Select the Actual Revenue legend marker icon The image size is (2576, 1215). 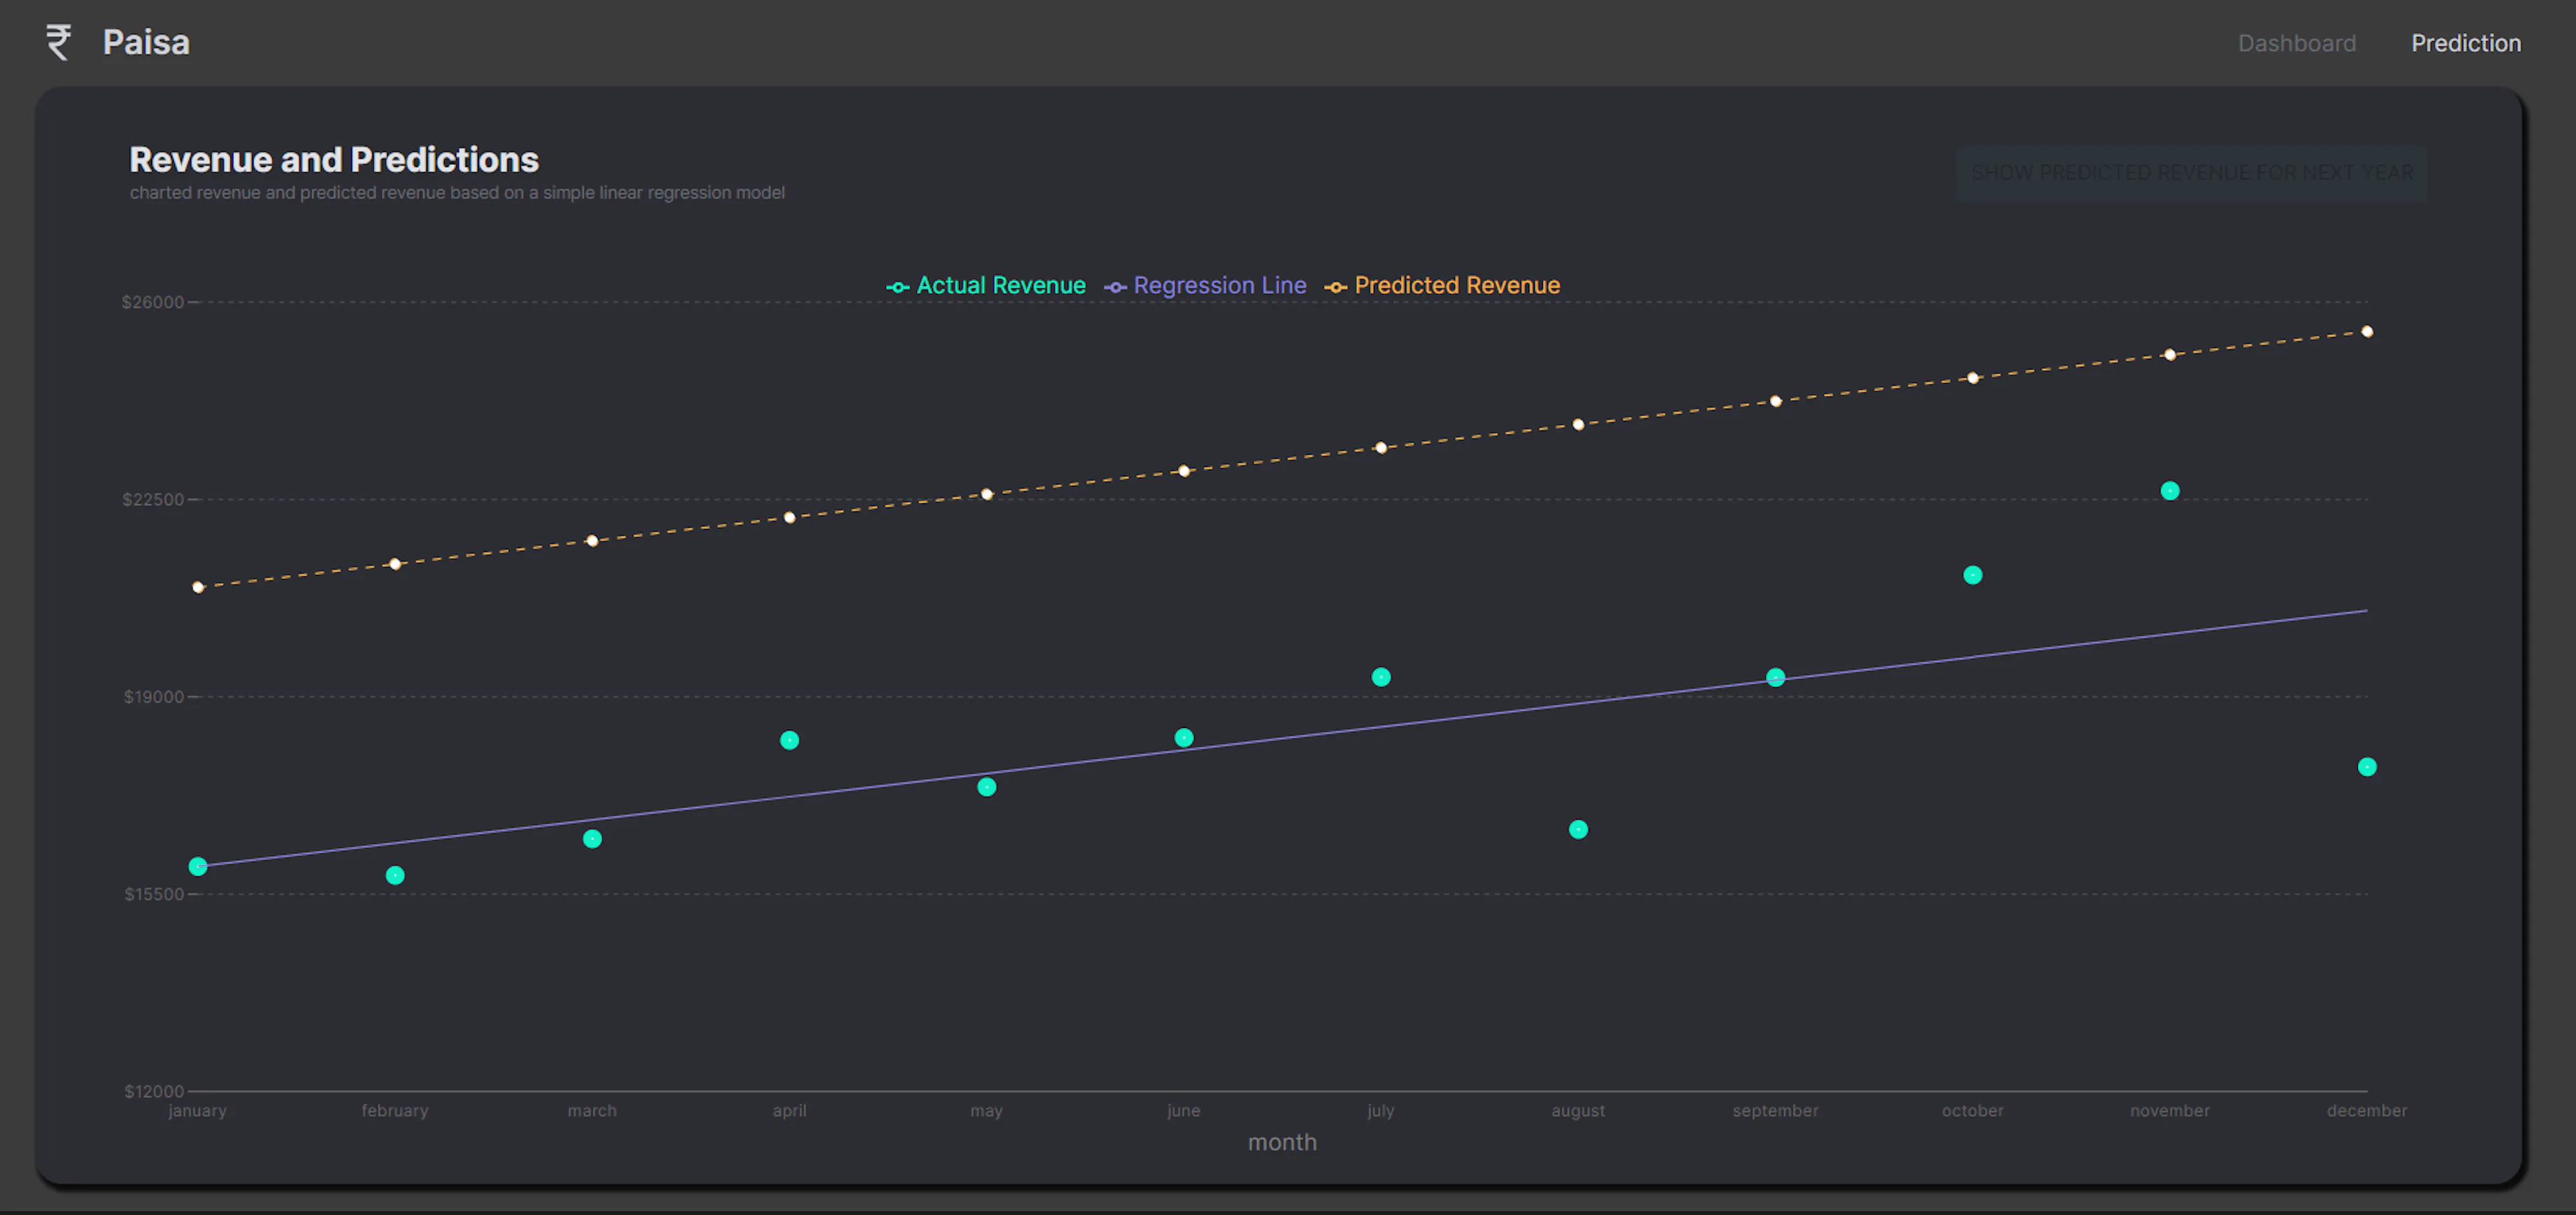(x=897, y=286)
